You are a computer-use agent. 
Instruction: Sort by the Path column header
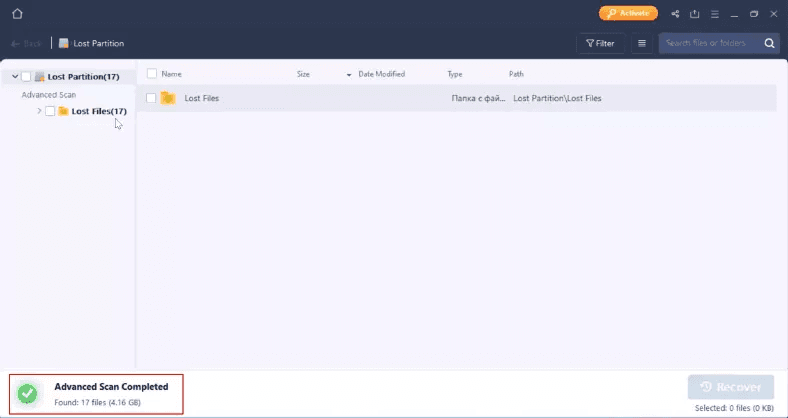[x=516, y=74]
